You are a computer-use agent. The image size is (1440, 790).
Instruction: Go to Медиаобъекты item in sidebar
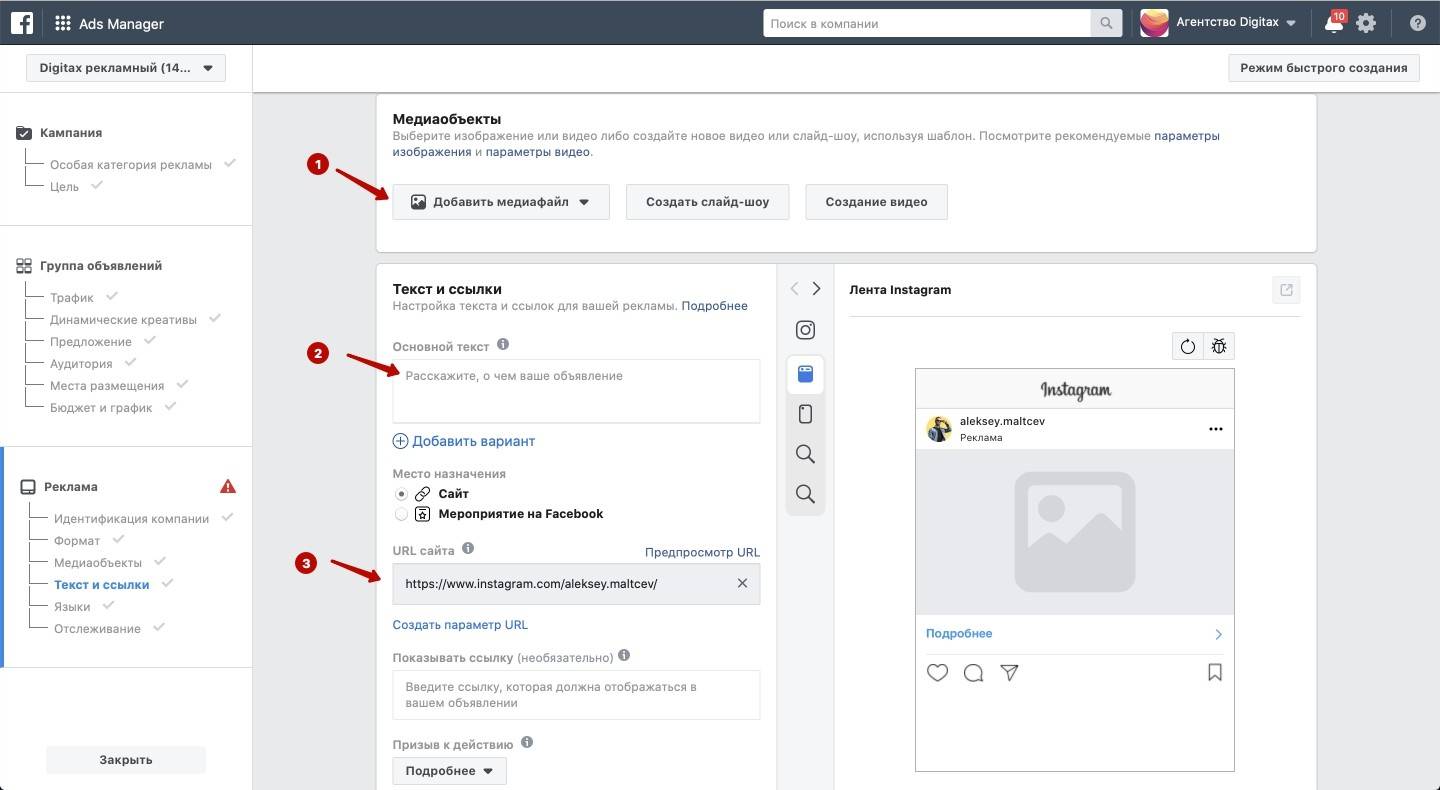[x=98, y=563]
